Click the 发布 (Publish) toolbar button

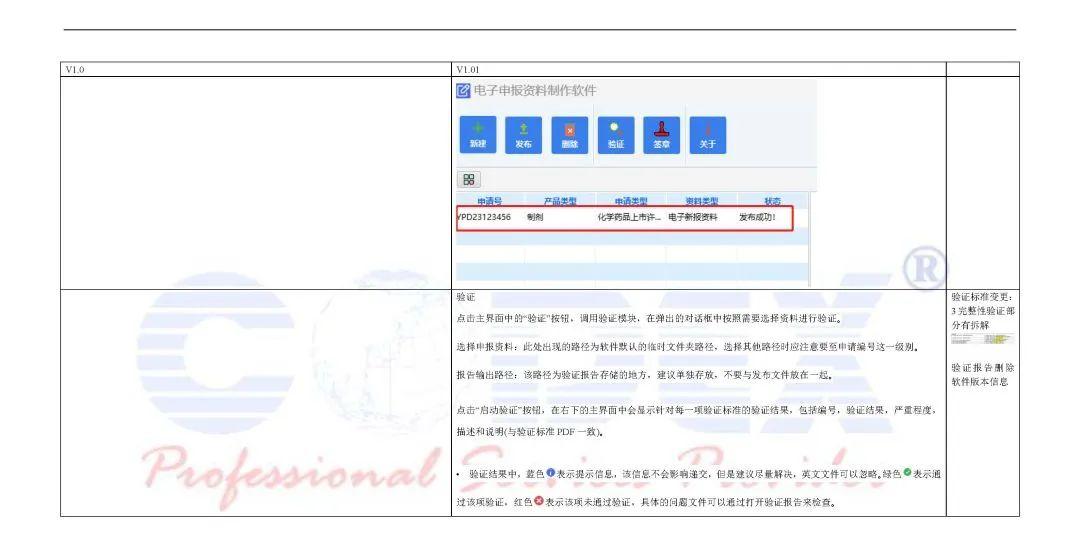tap(523, 135)
